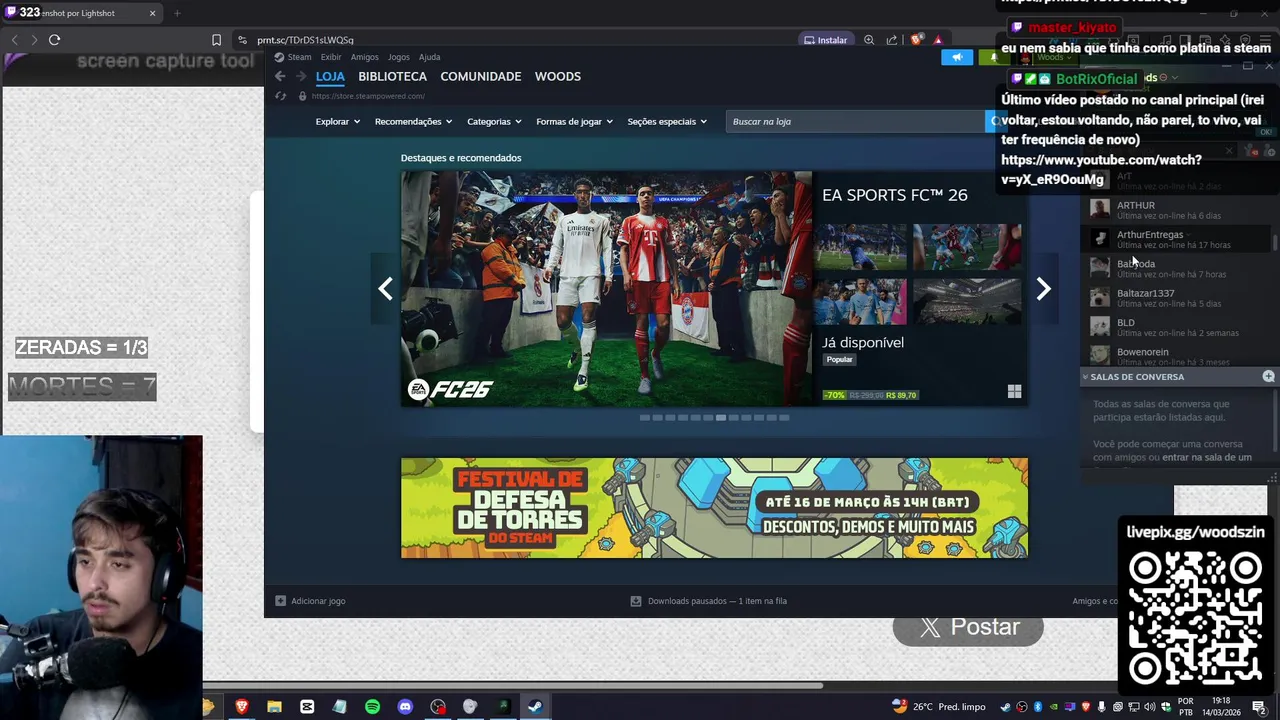Go back in Steam store navigation
The width and height of the screenshot is (1280, 720).
(280, 76)
